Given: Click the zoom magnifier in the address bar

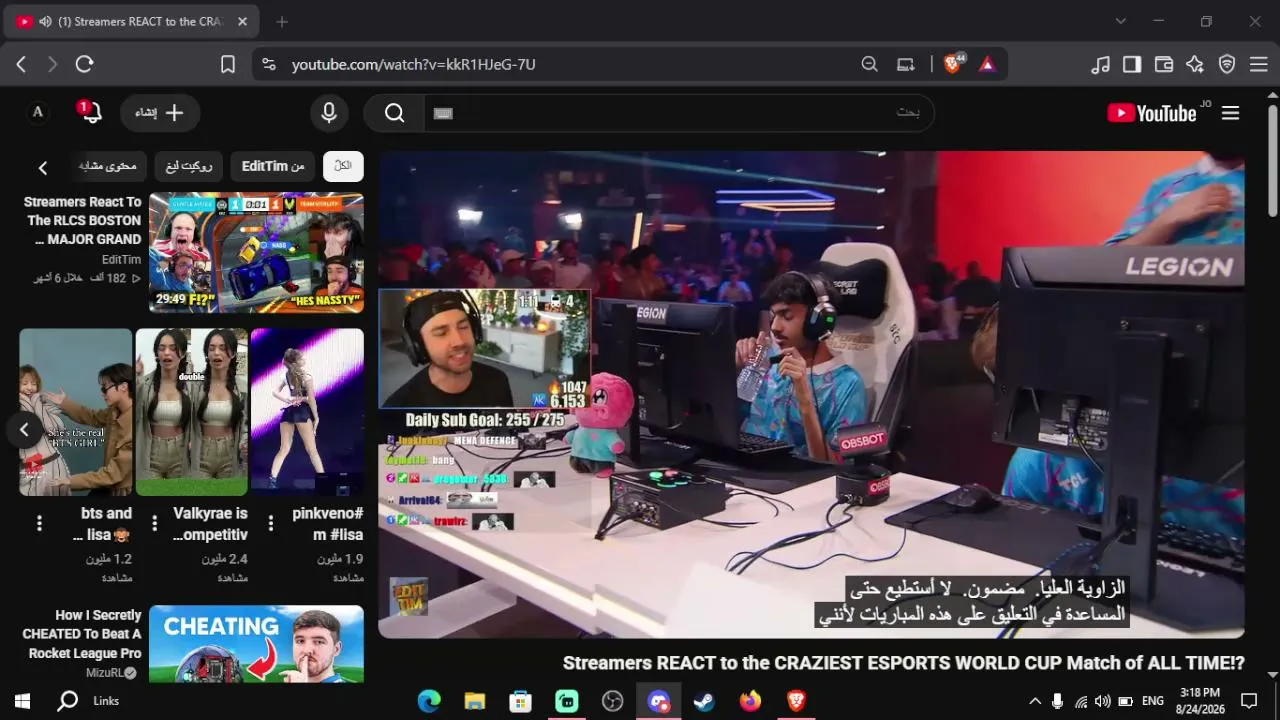Looking at the screenshot, I should point(870,64).
